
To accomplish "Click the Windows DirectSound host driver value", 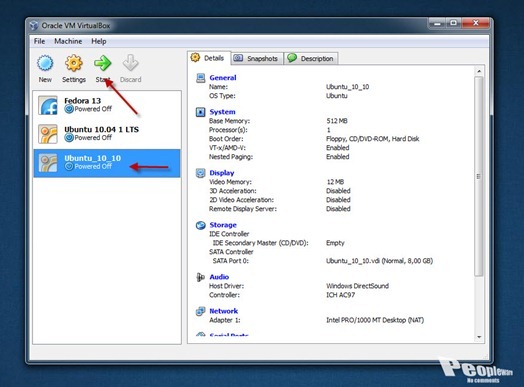I will click(357, 286).
